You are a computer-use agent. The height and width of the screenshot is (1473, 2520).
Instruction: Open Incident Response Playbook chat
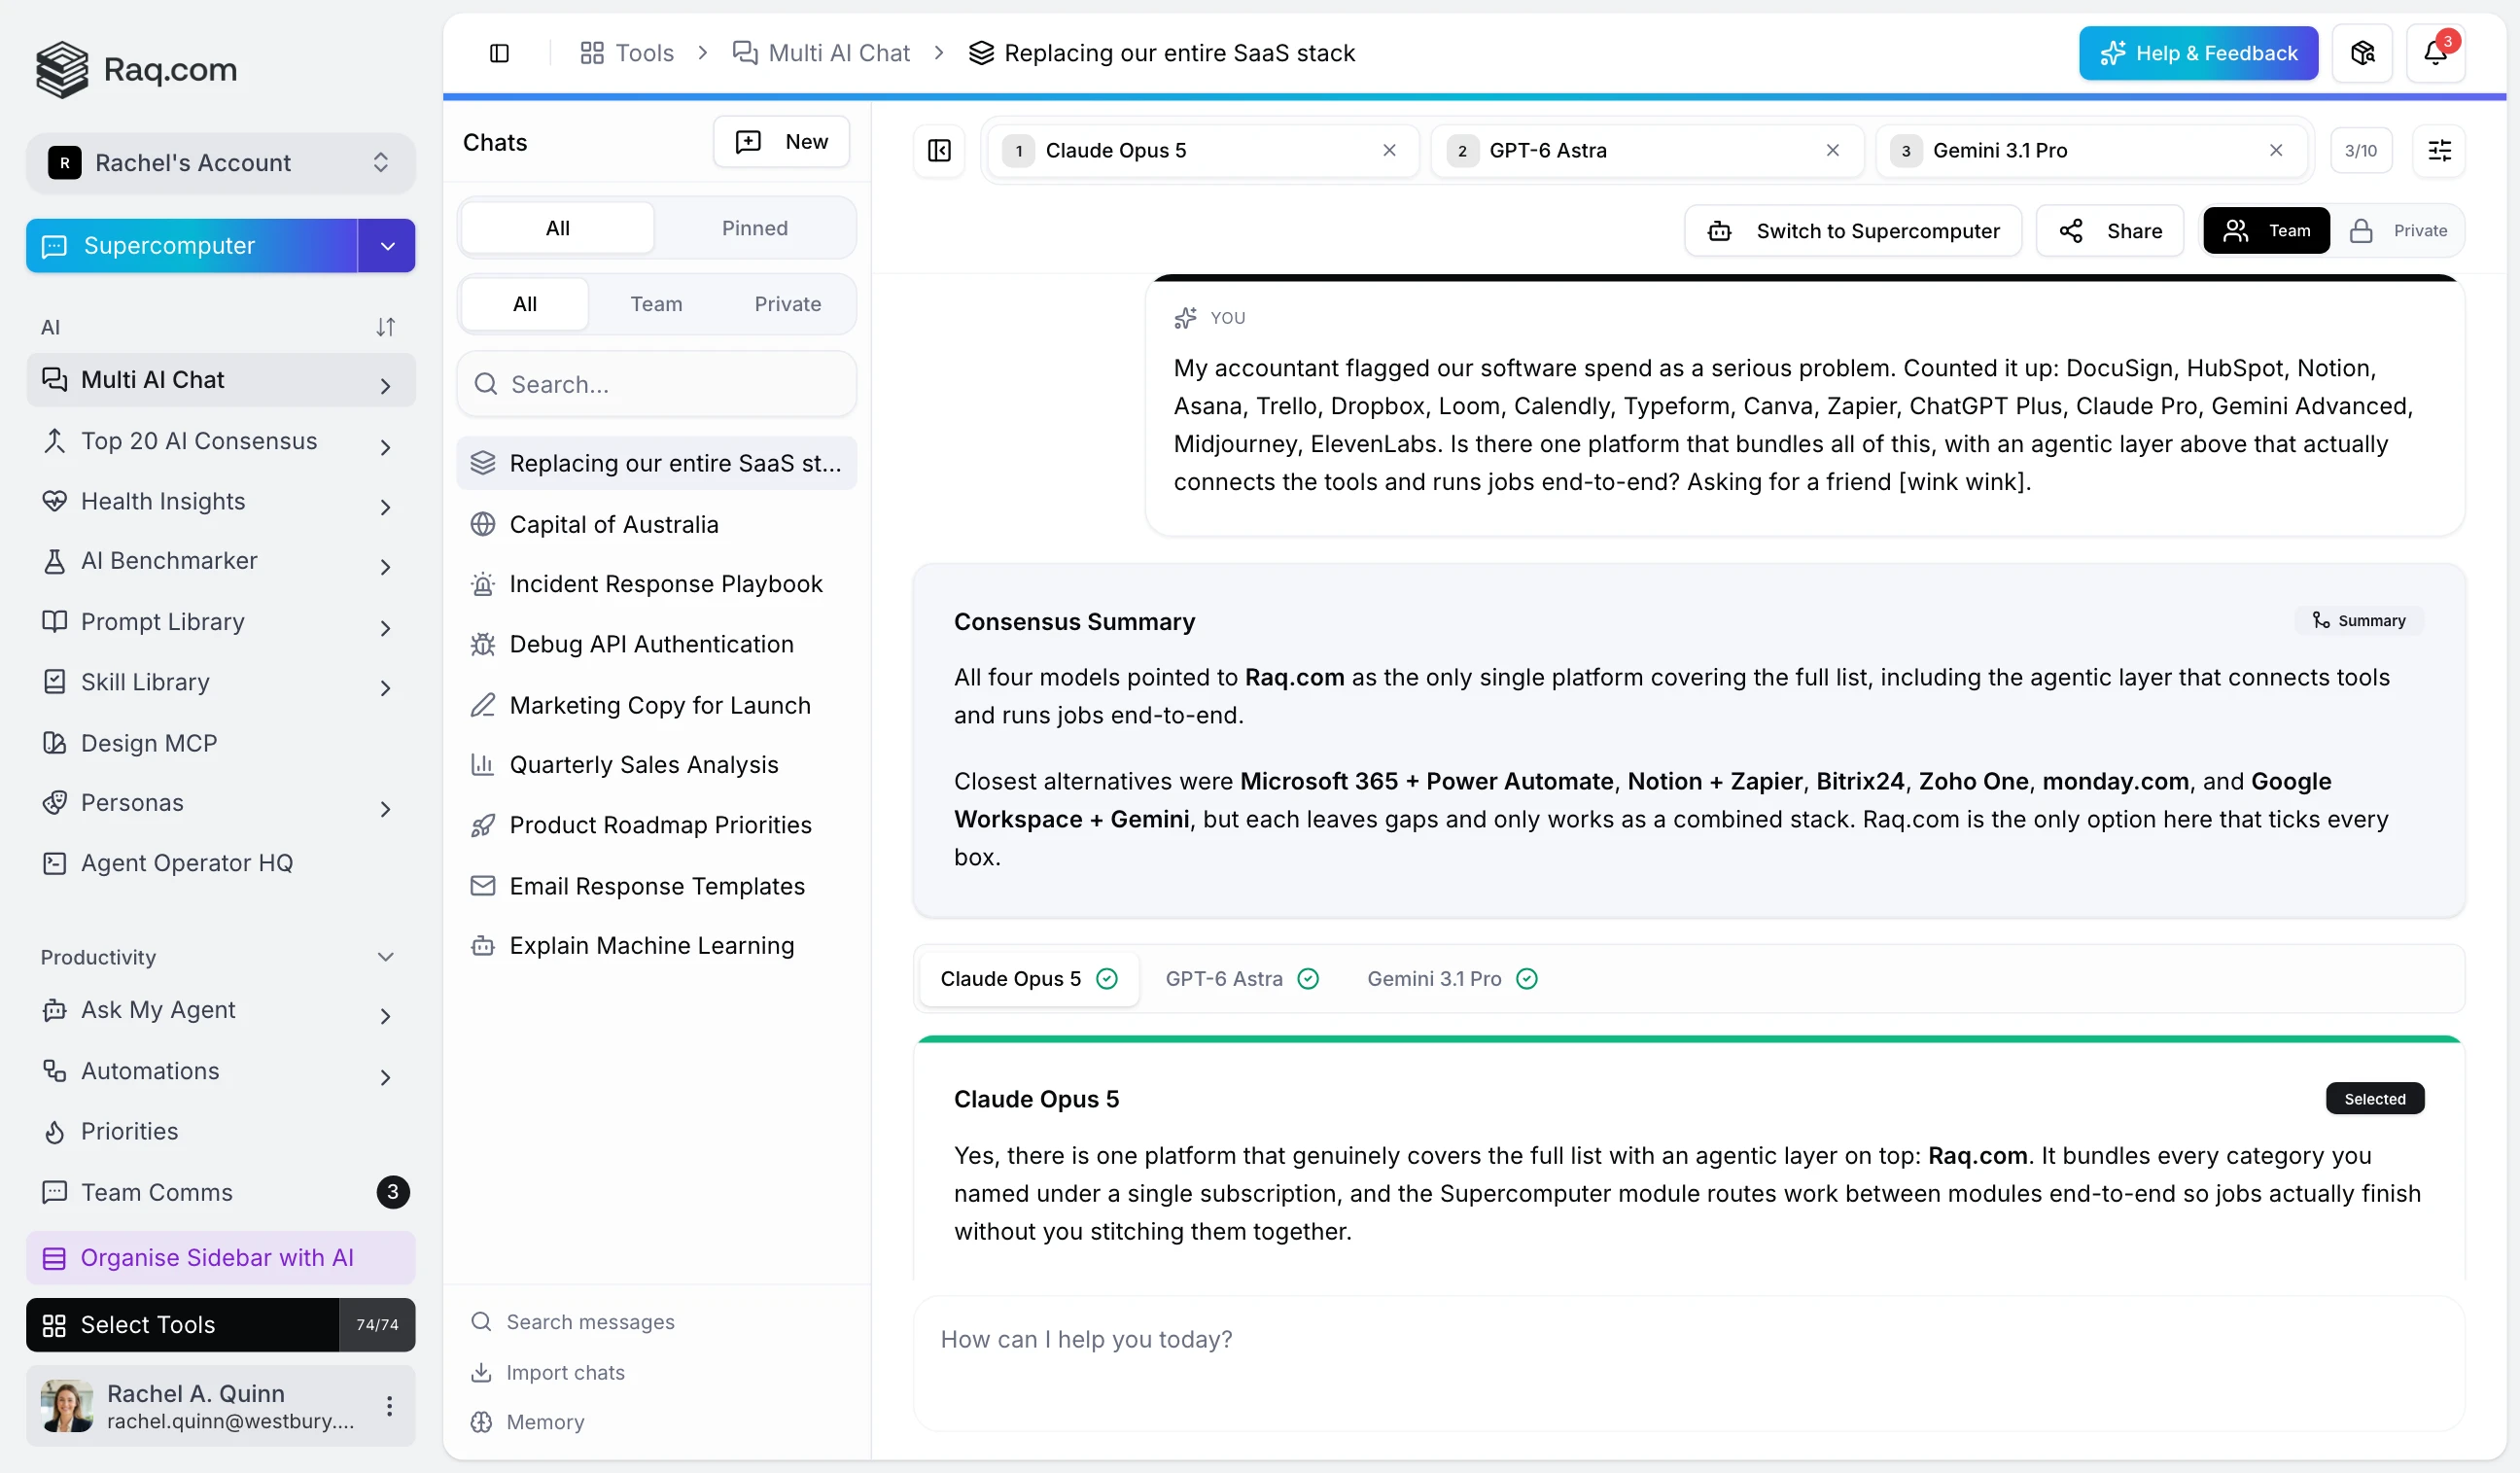point(656,584)
